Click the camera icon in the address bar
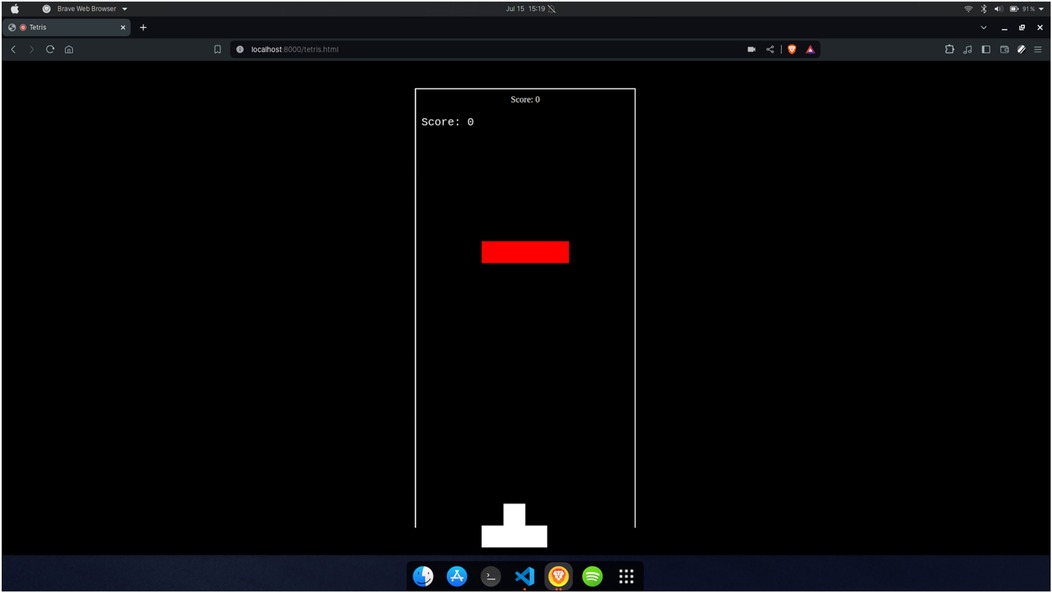Screen dimensions: 1052x593 [x=751, y=49]
